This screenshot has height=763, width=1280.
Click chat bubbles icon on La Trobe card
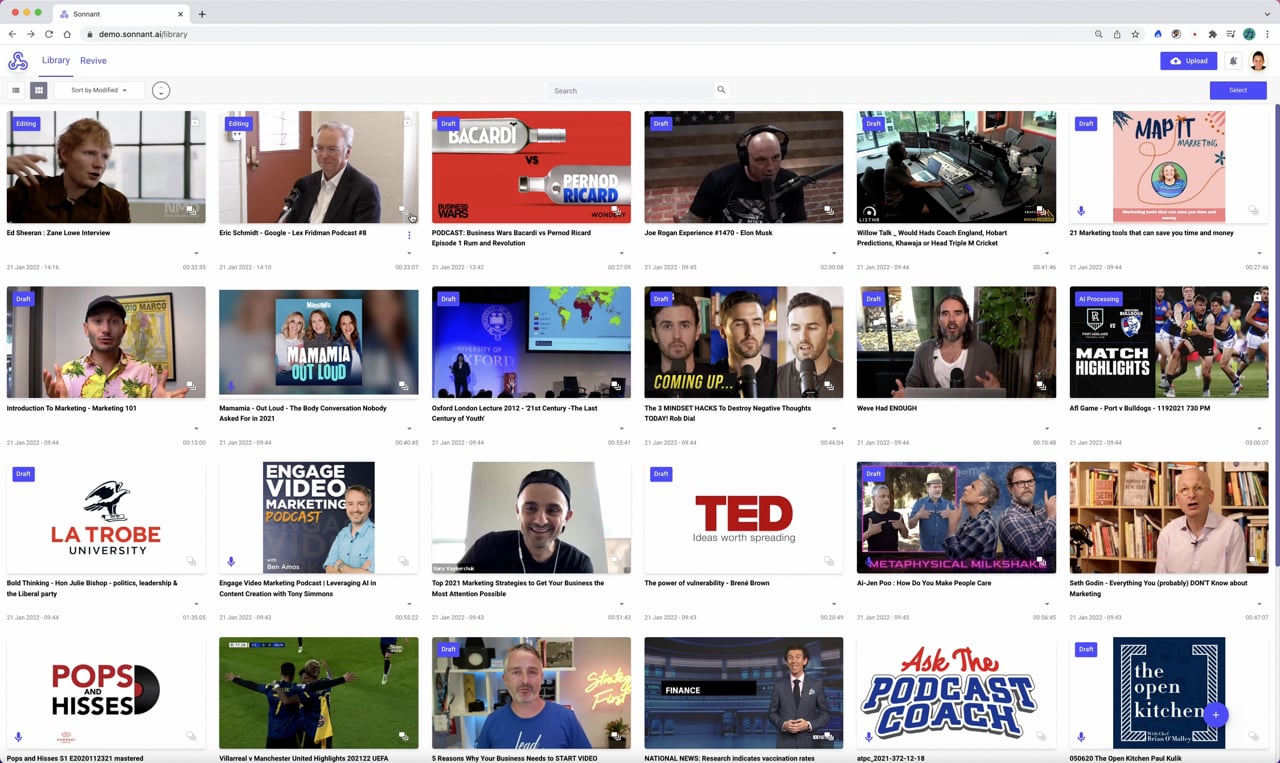coord(191,562)
